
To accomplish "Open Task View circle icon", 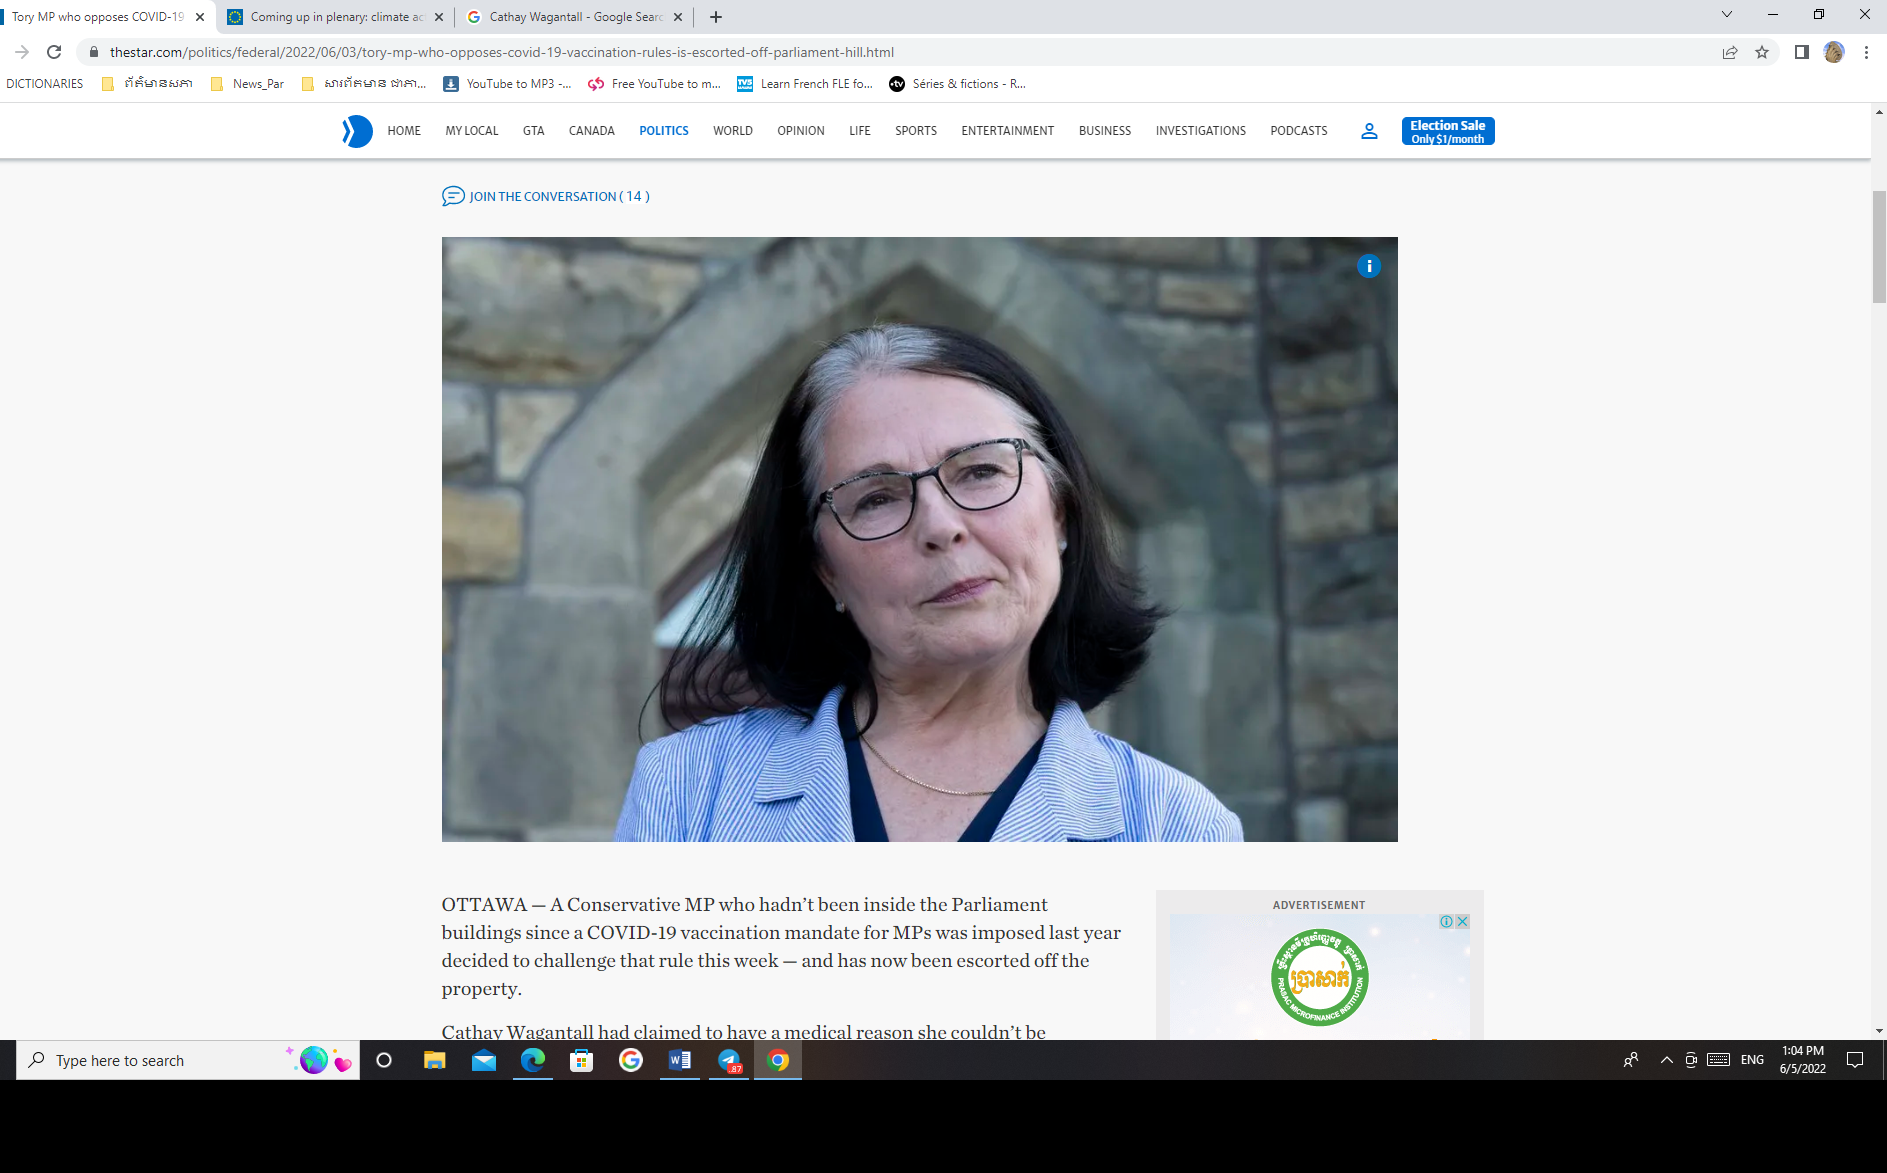I will click(384, 1060).
